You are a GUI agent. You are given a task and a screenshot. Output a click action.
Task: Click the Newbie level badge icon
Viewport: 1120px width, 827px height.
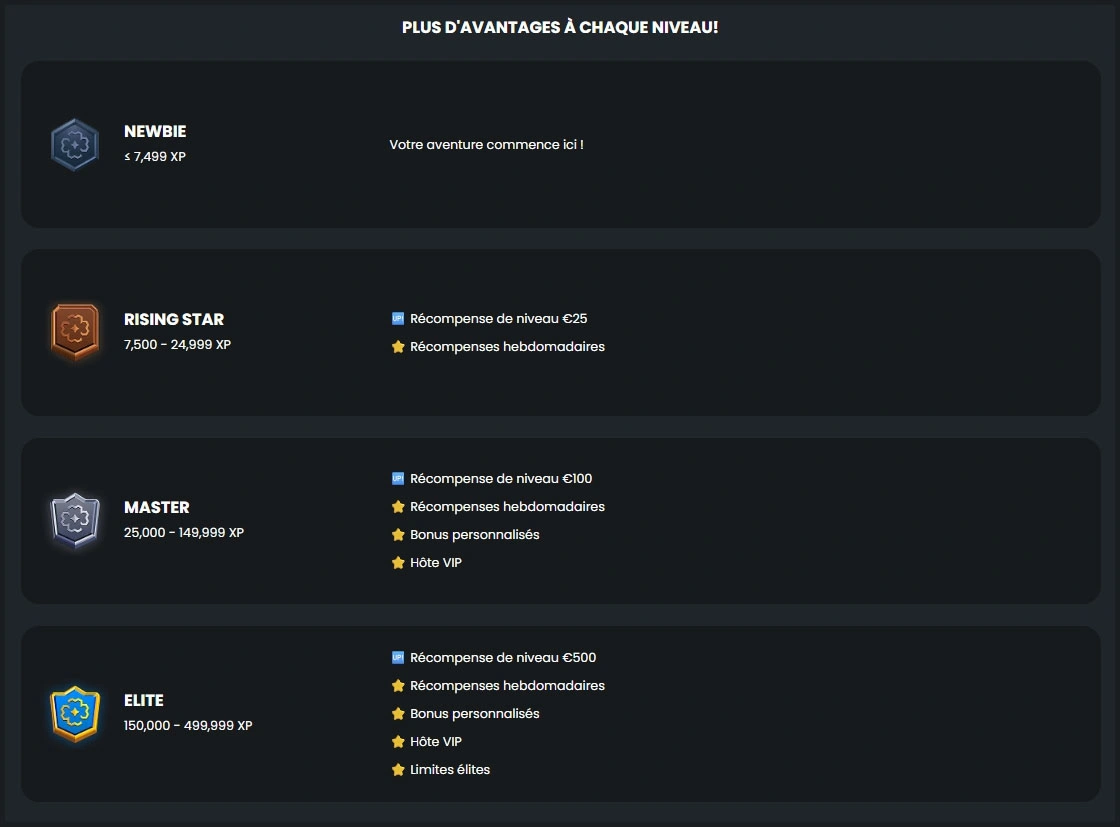pyautogui.click(x=75, y=144)
